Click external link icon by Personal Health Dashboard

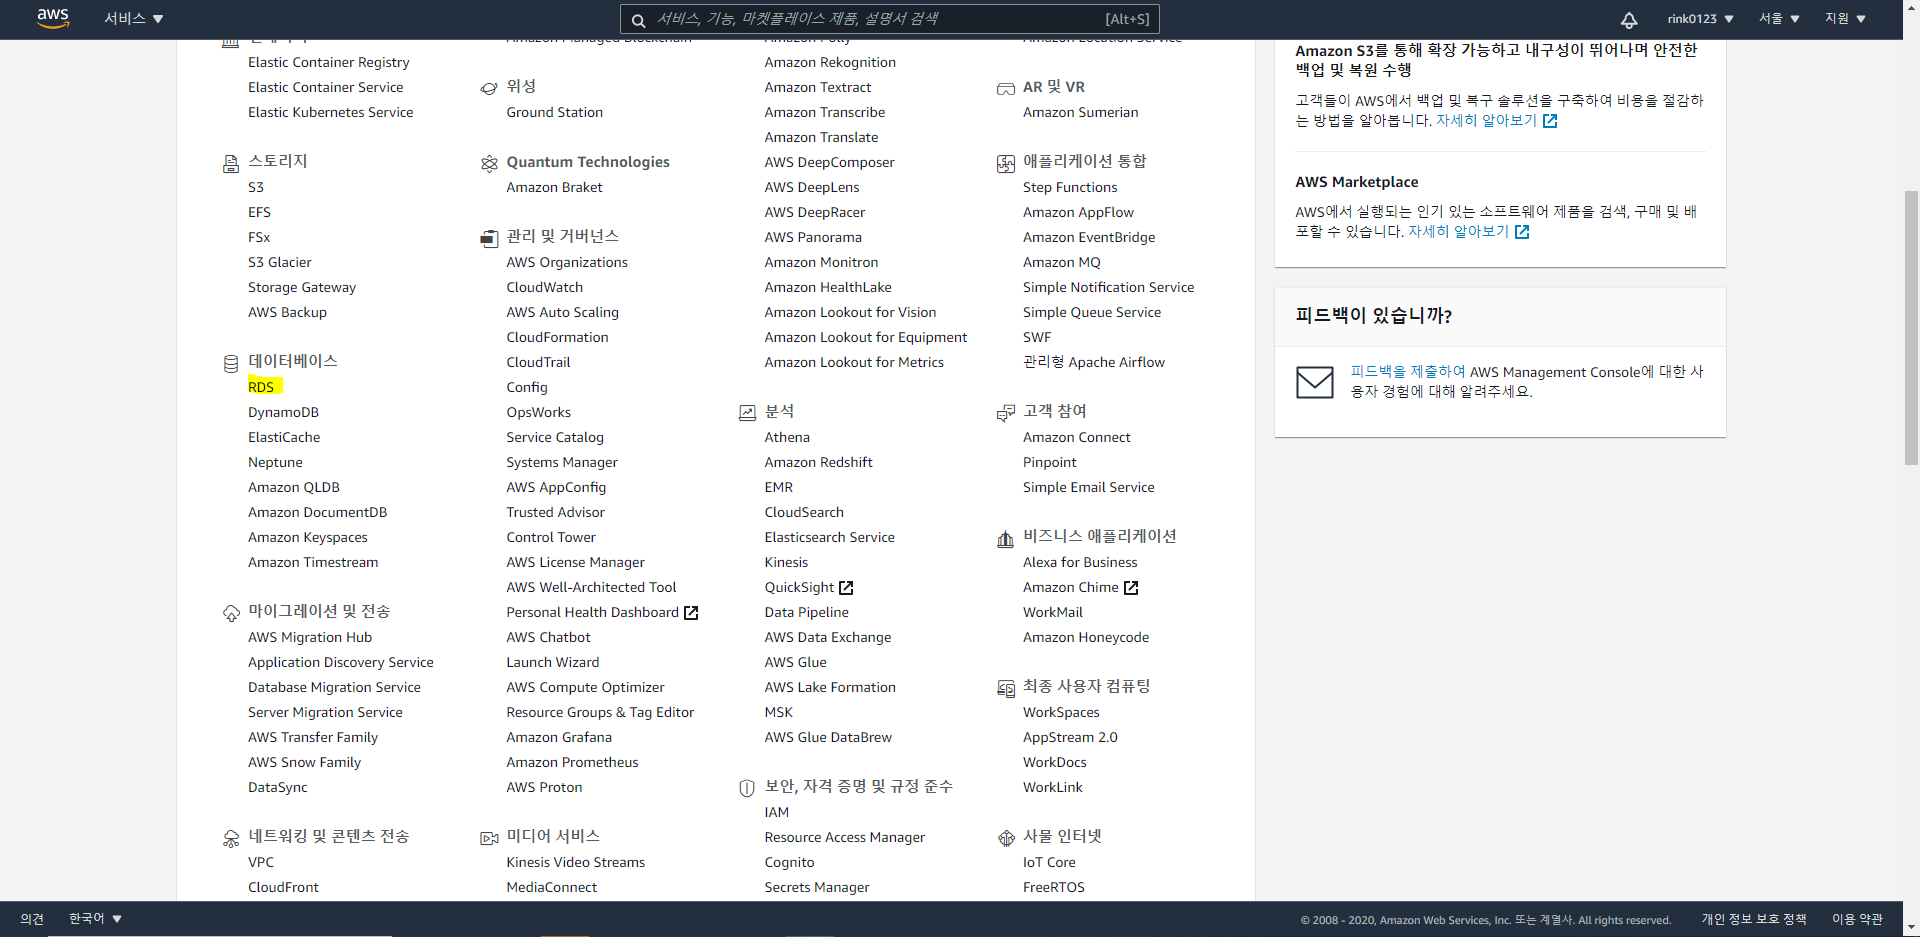click(691, 613)
